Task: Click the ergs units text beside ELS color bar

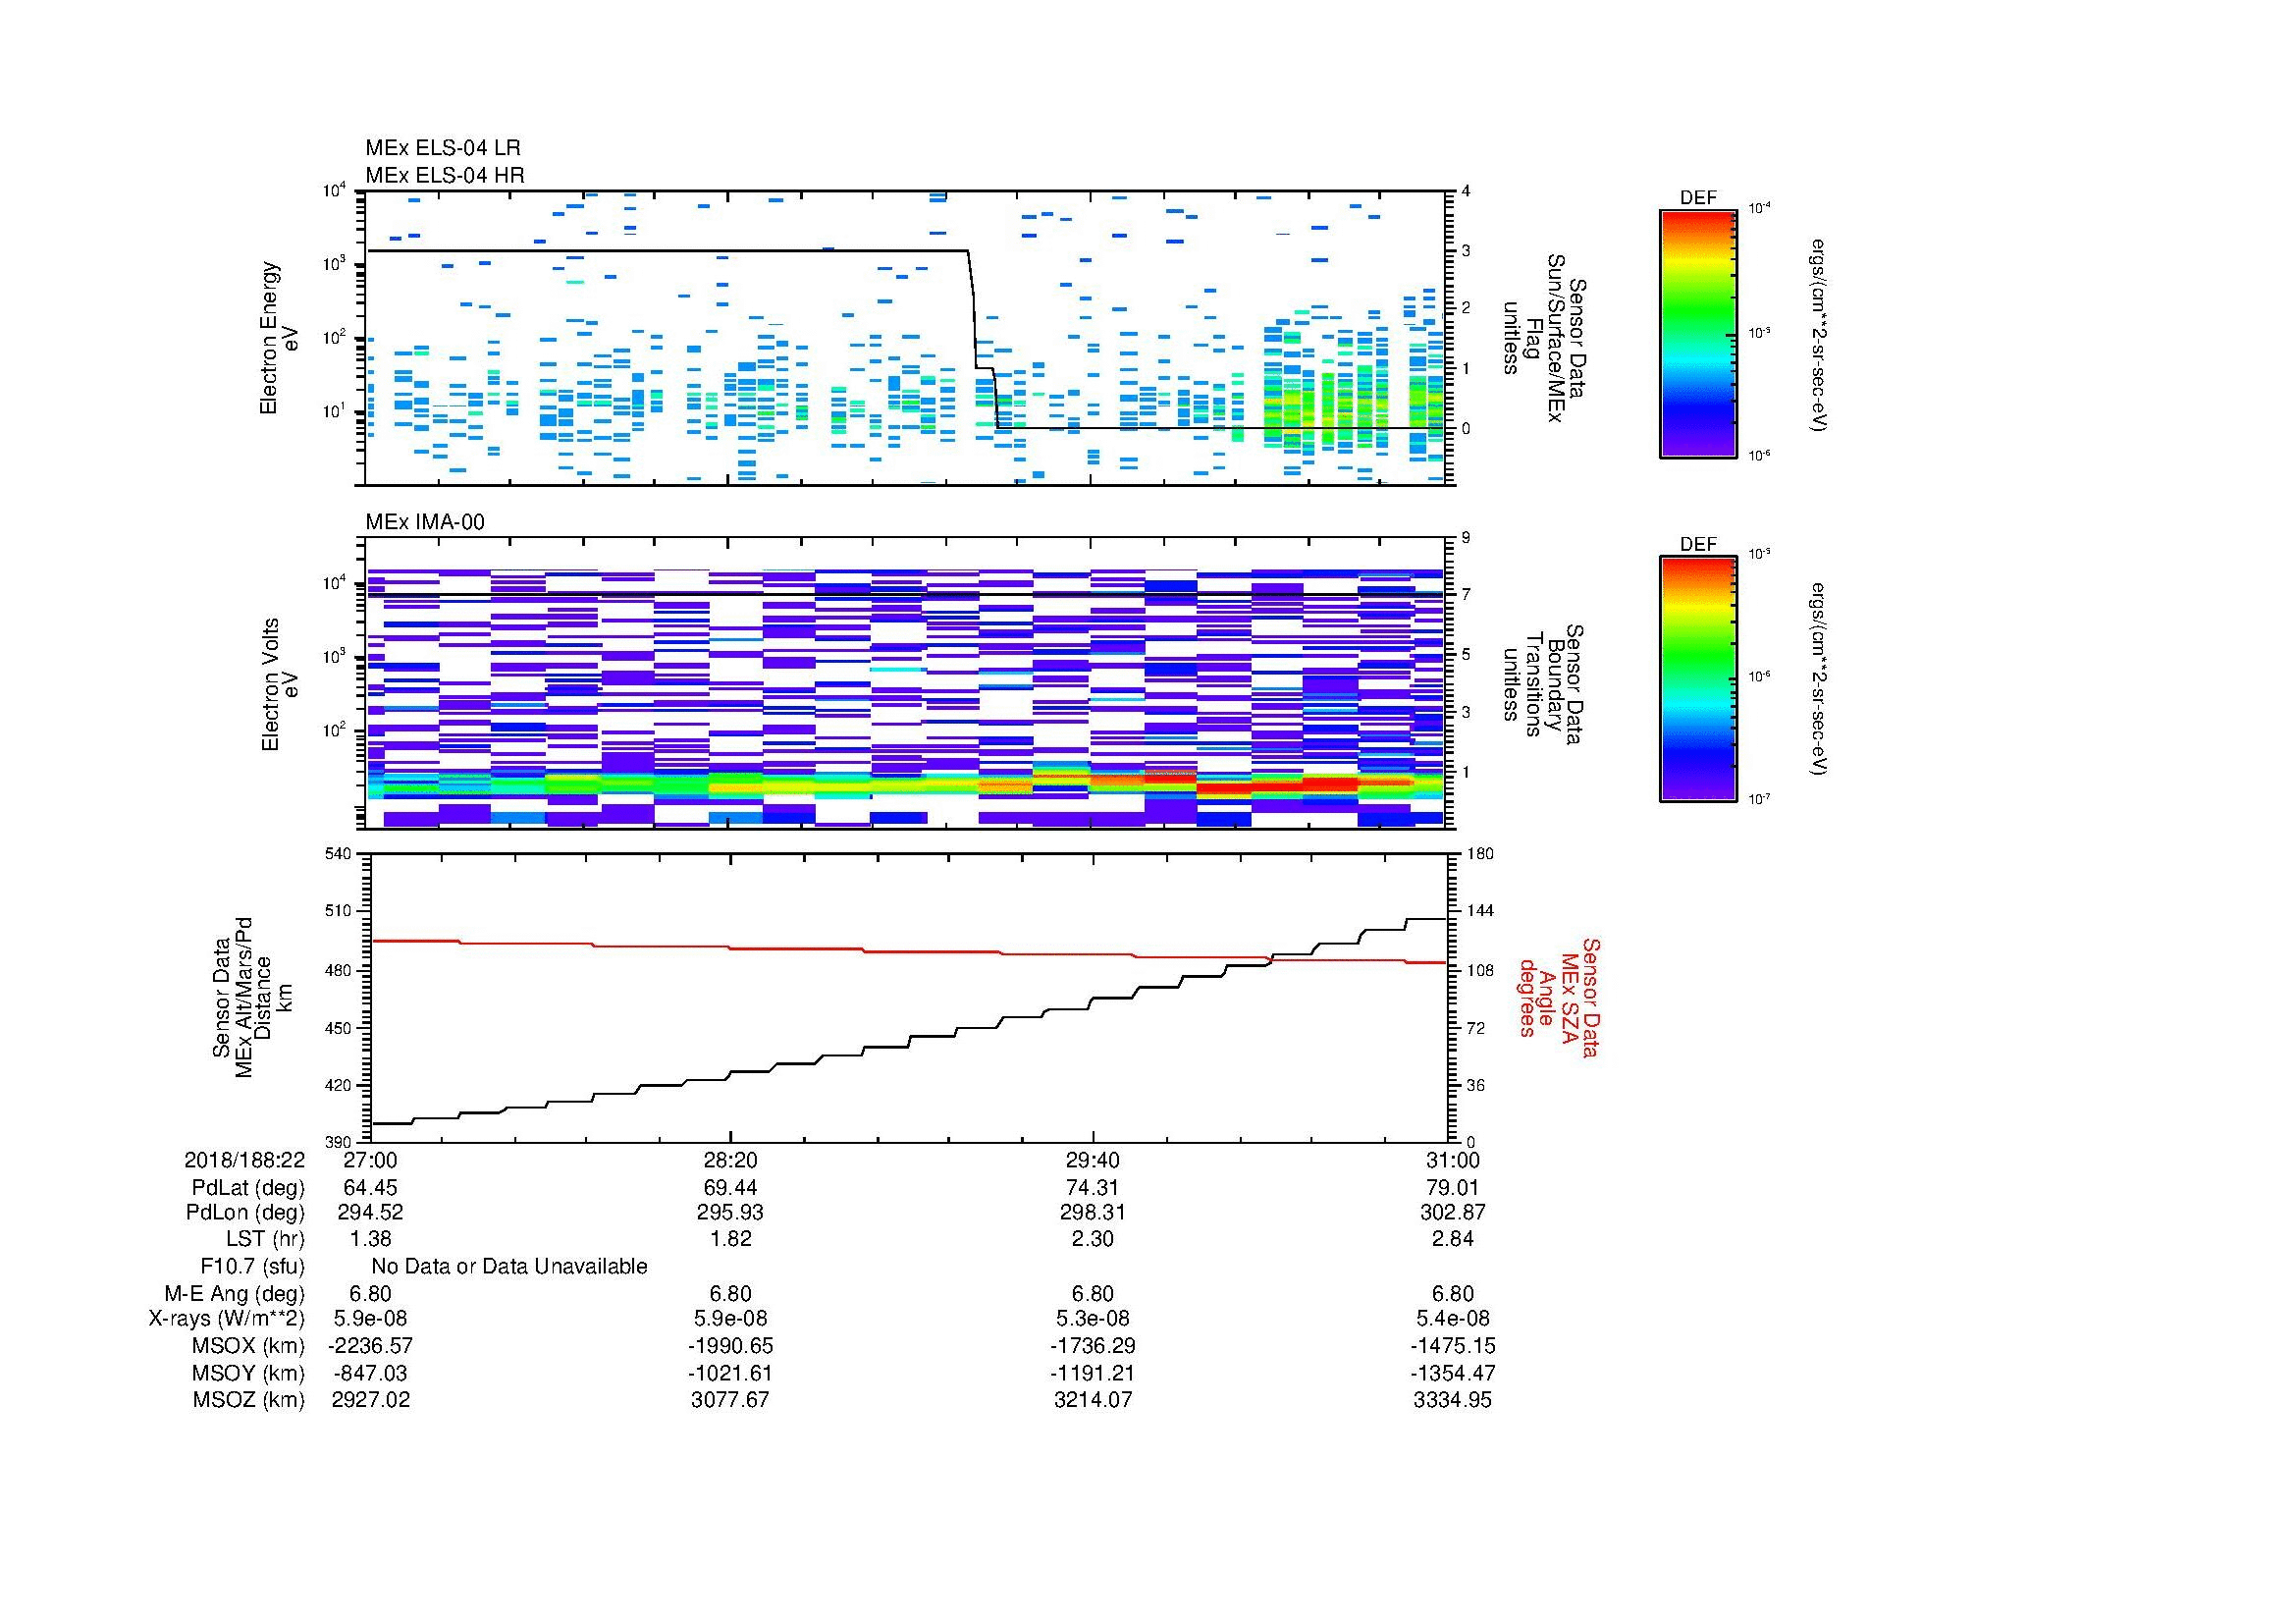Action: [1820, 334]
